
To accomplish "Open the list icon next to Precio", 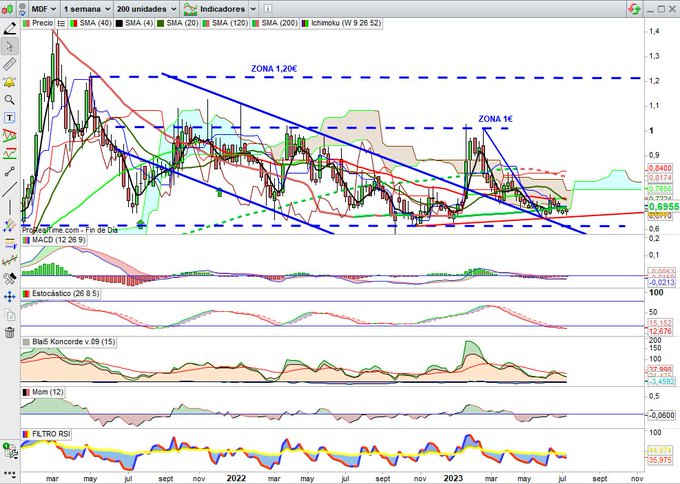I will tap(61, 23).
